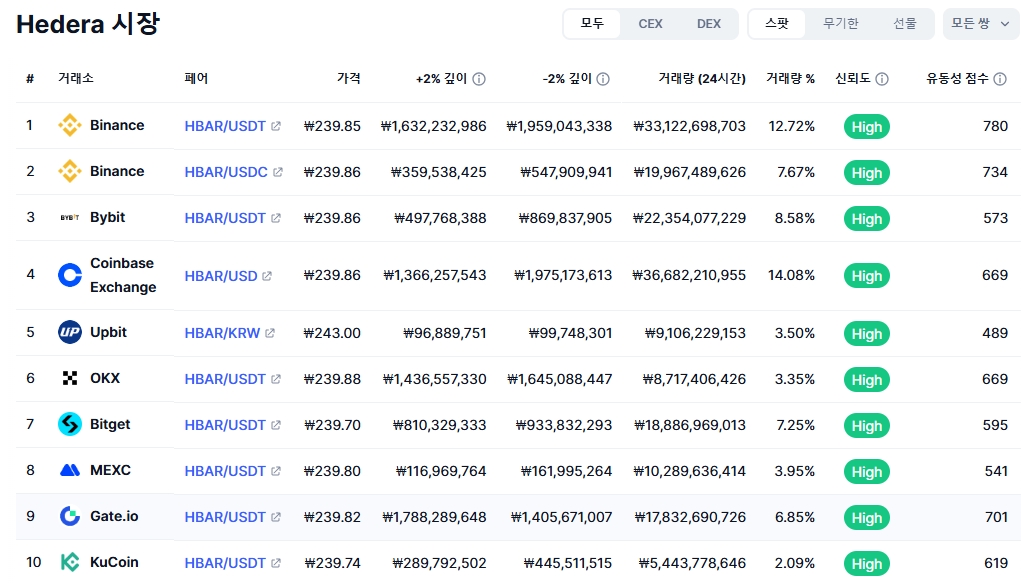Click the OKX exchange logo
The image size is (1021, 583).
click(70, 378)
